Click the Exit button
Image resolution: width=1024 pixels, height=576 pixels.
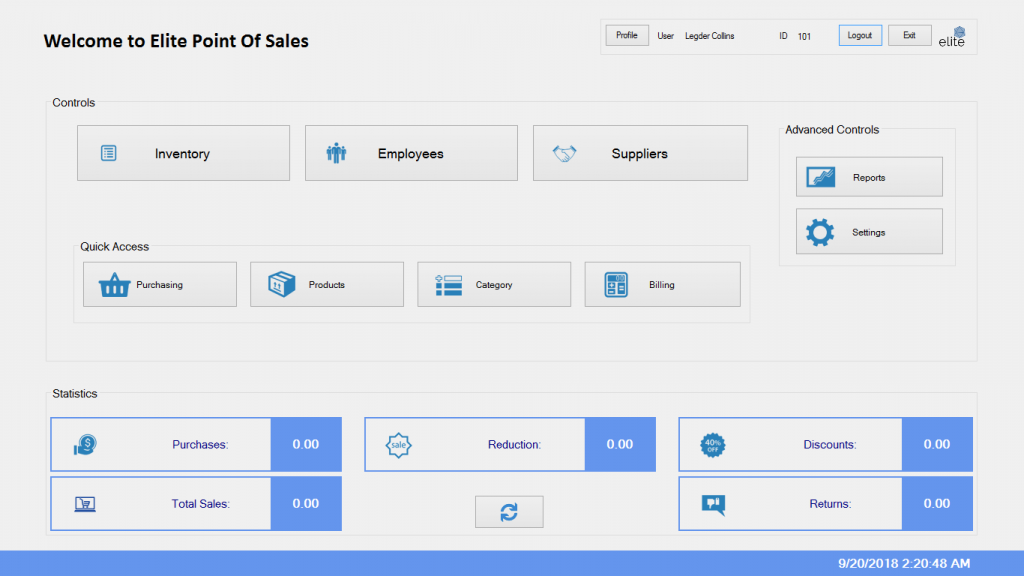coord(909,35)
